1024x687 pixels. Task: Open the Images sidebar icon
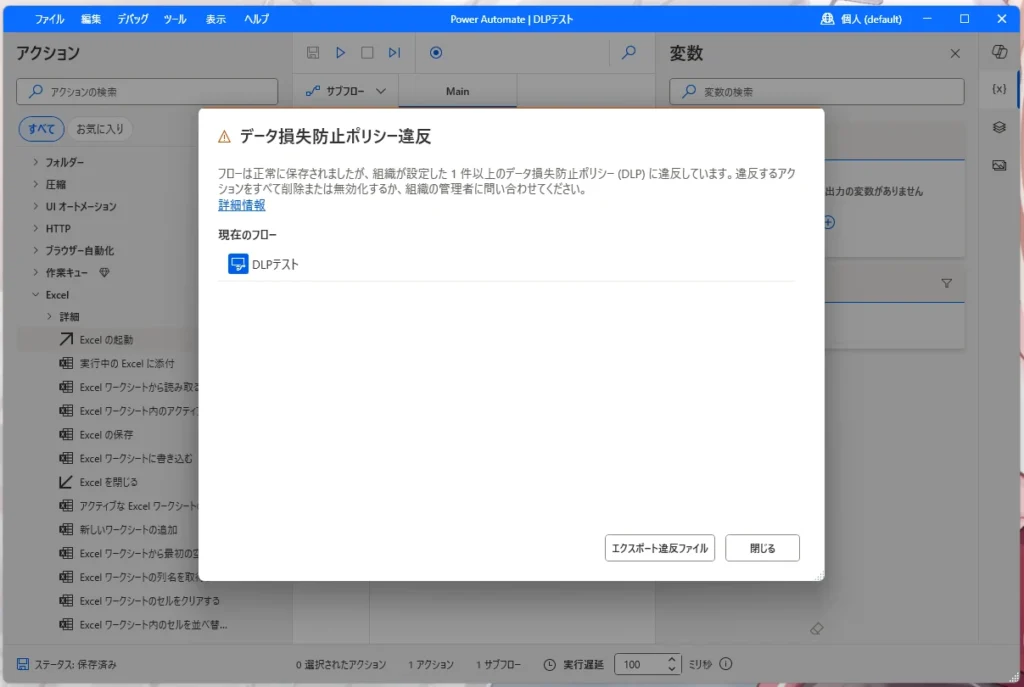[999, 165]
